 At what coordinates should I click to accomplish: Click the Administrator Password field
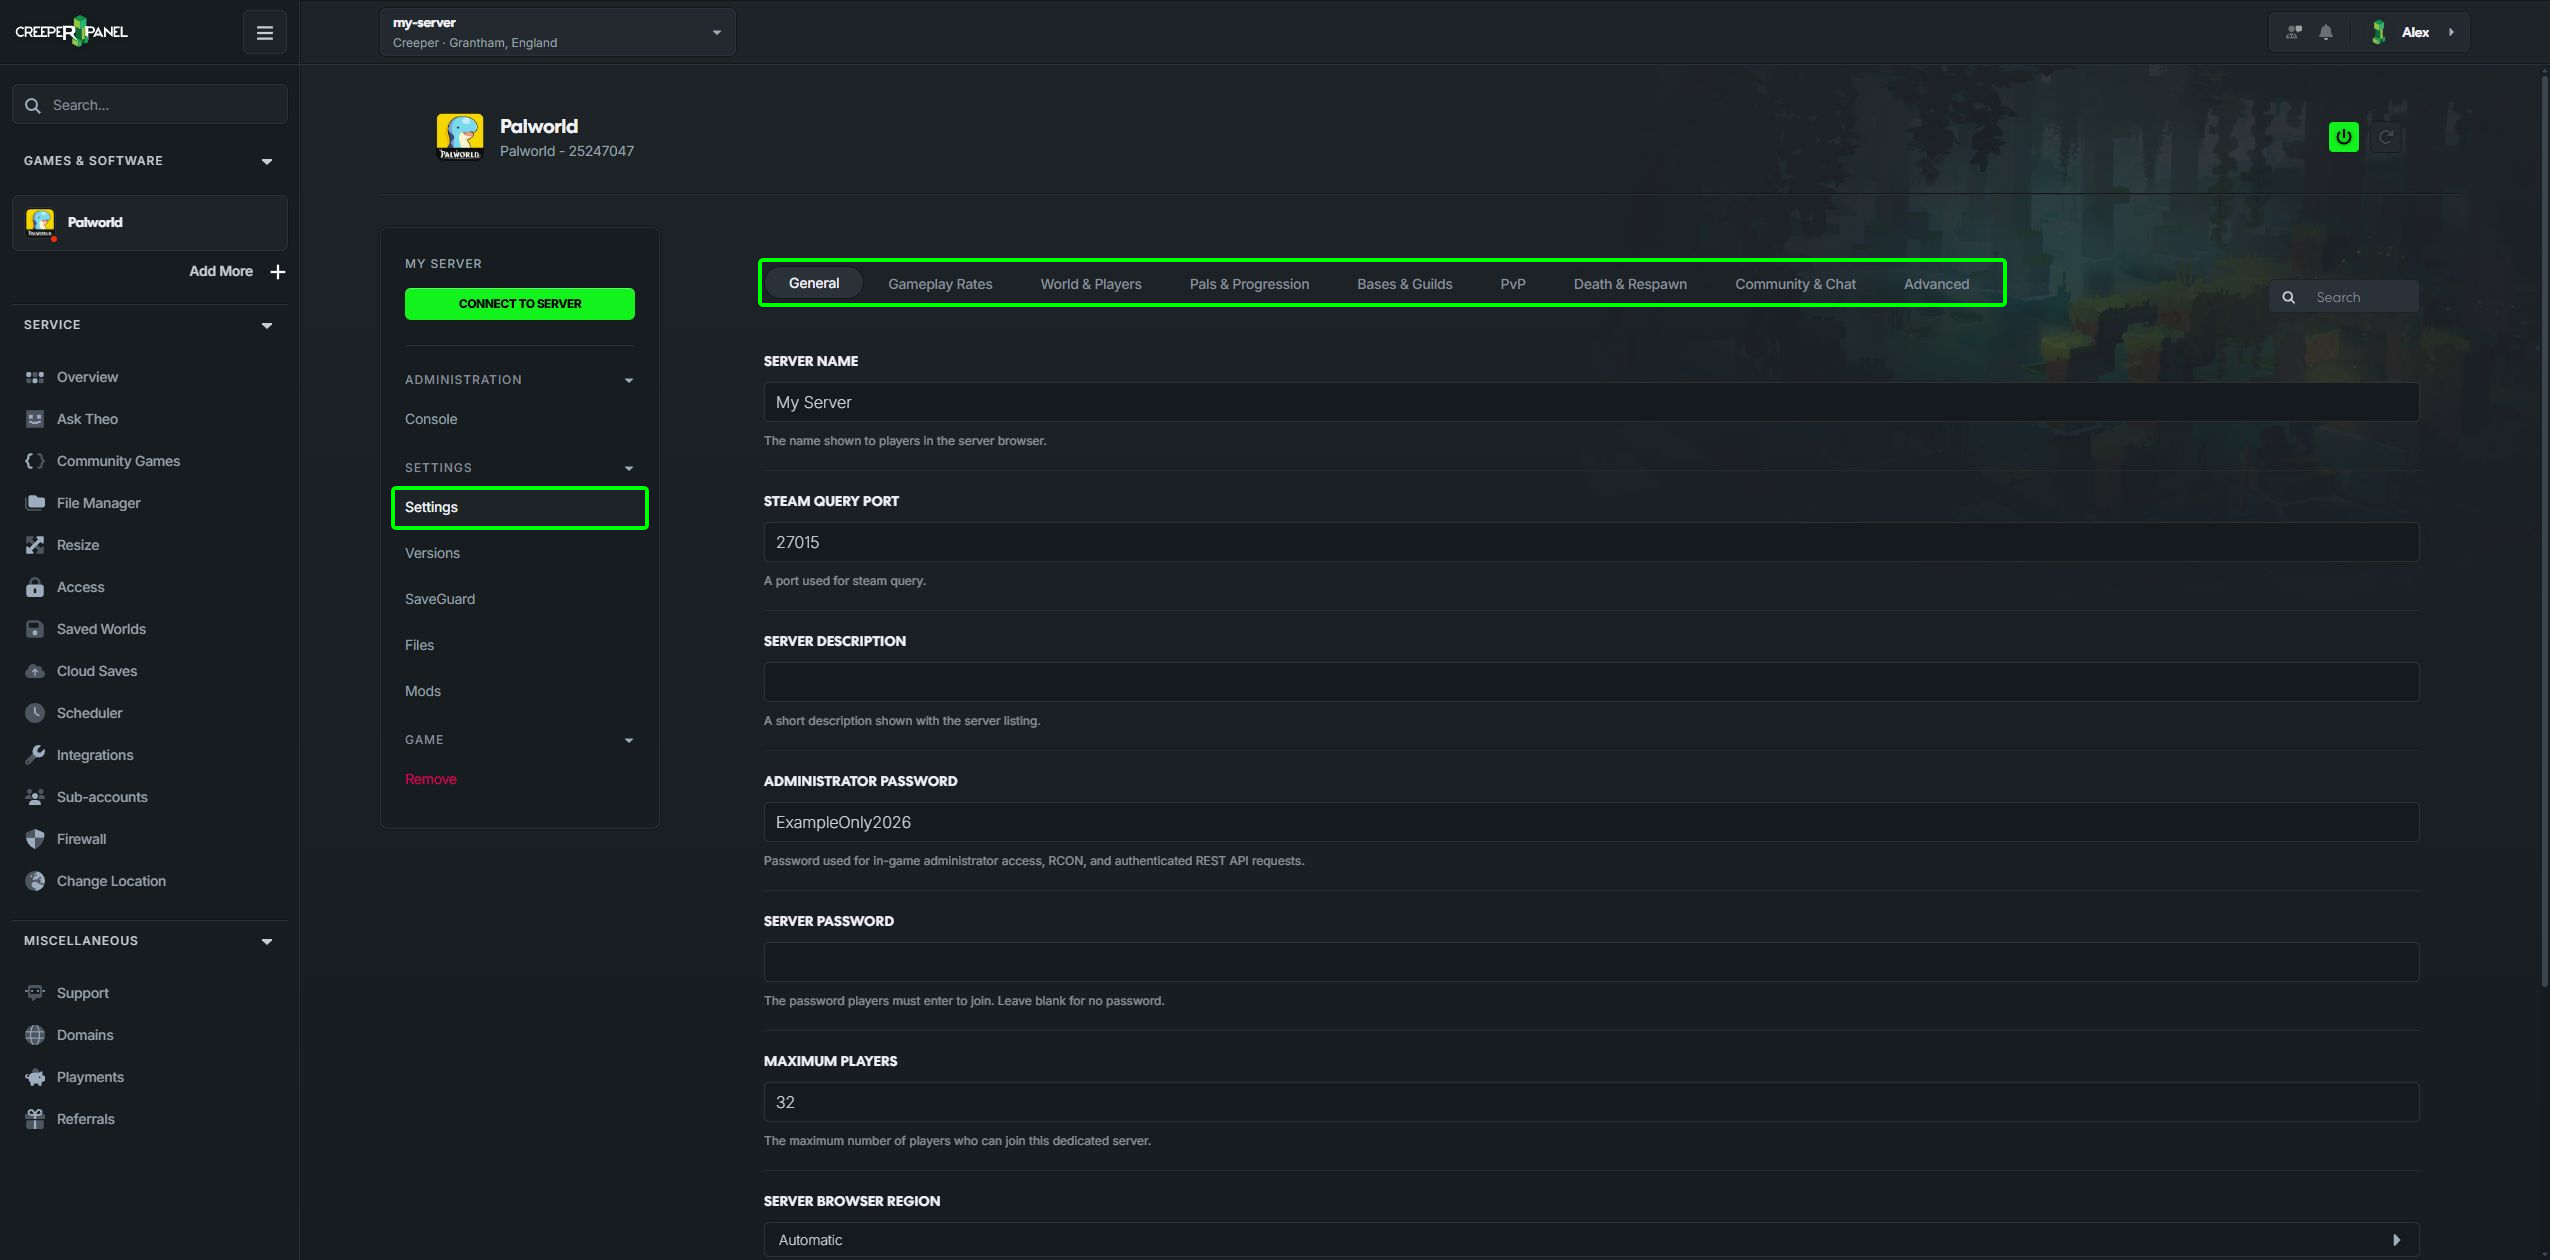(1591, 822)
